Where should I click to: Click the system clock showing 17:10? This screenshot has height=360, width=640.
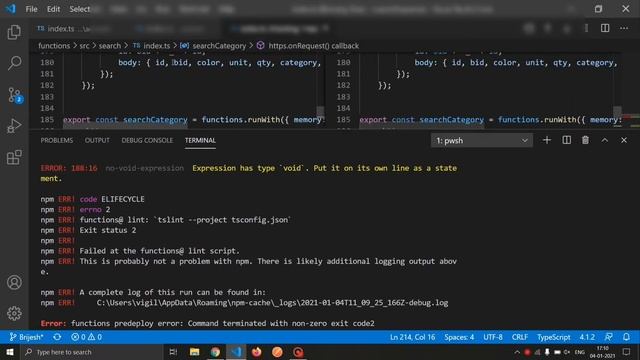point(602,352)
